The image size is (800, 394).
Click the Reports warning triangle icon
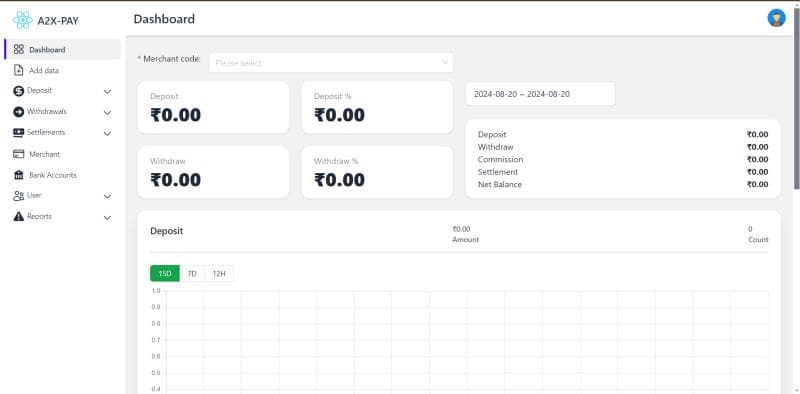tap(19, 217)
